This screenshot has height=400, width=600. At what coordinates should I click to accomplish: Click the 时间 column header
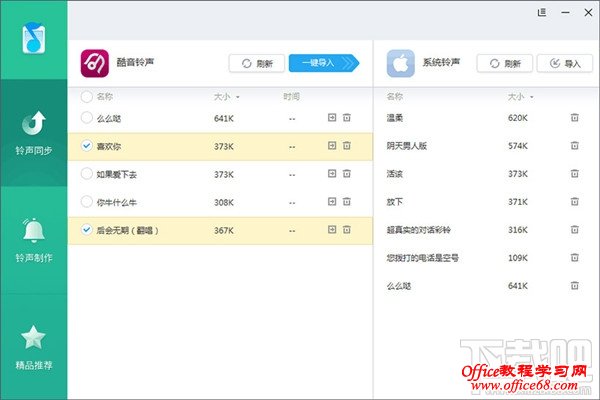291,96
